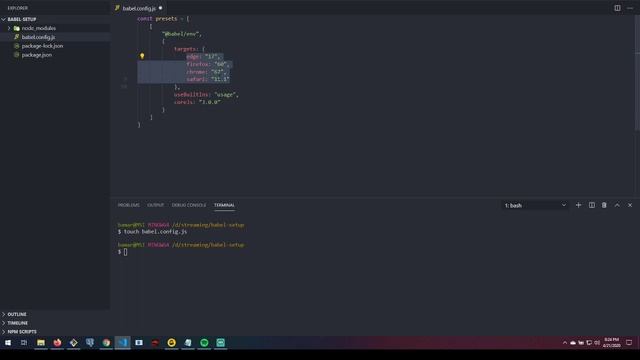
Task: Open the Windows Start menu
Action: click(x=8, y=342)
